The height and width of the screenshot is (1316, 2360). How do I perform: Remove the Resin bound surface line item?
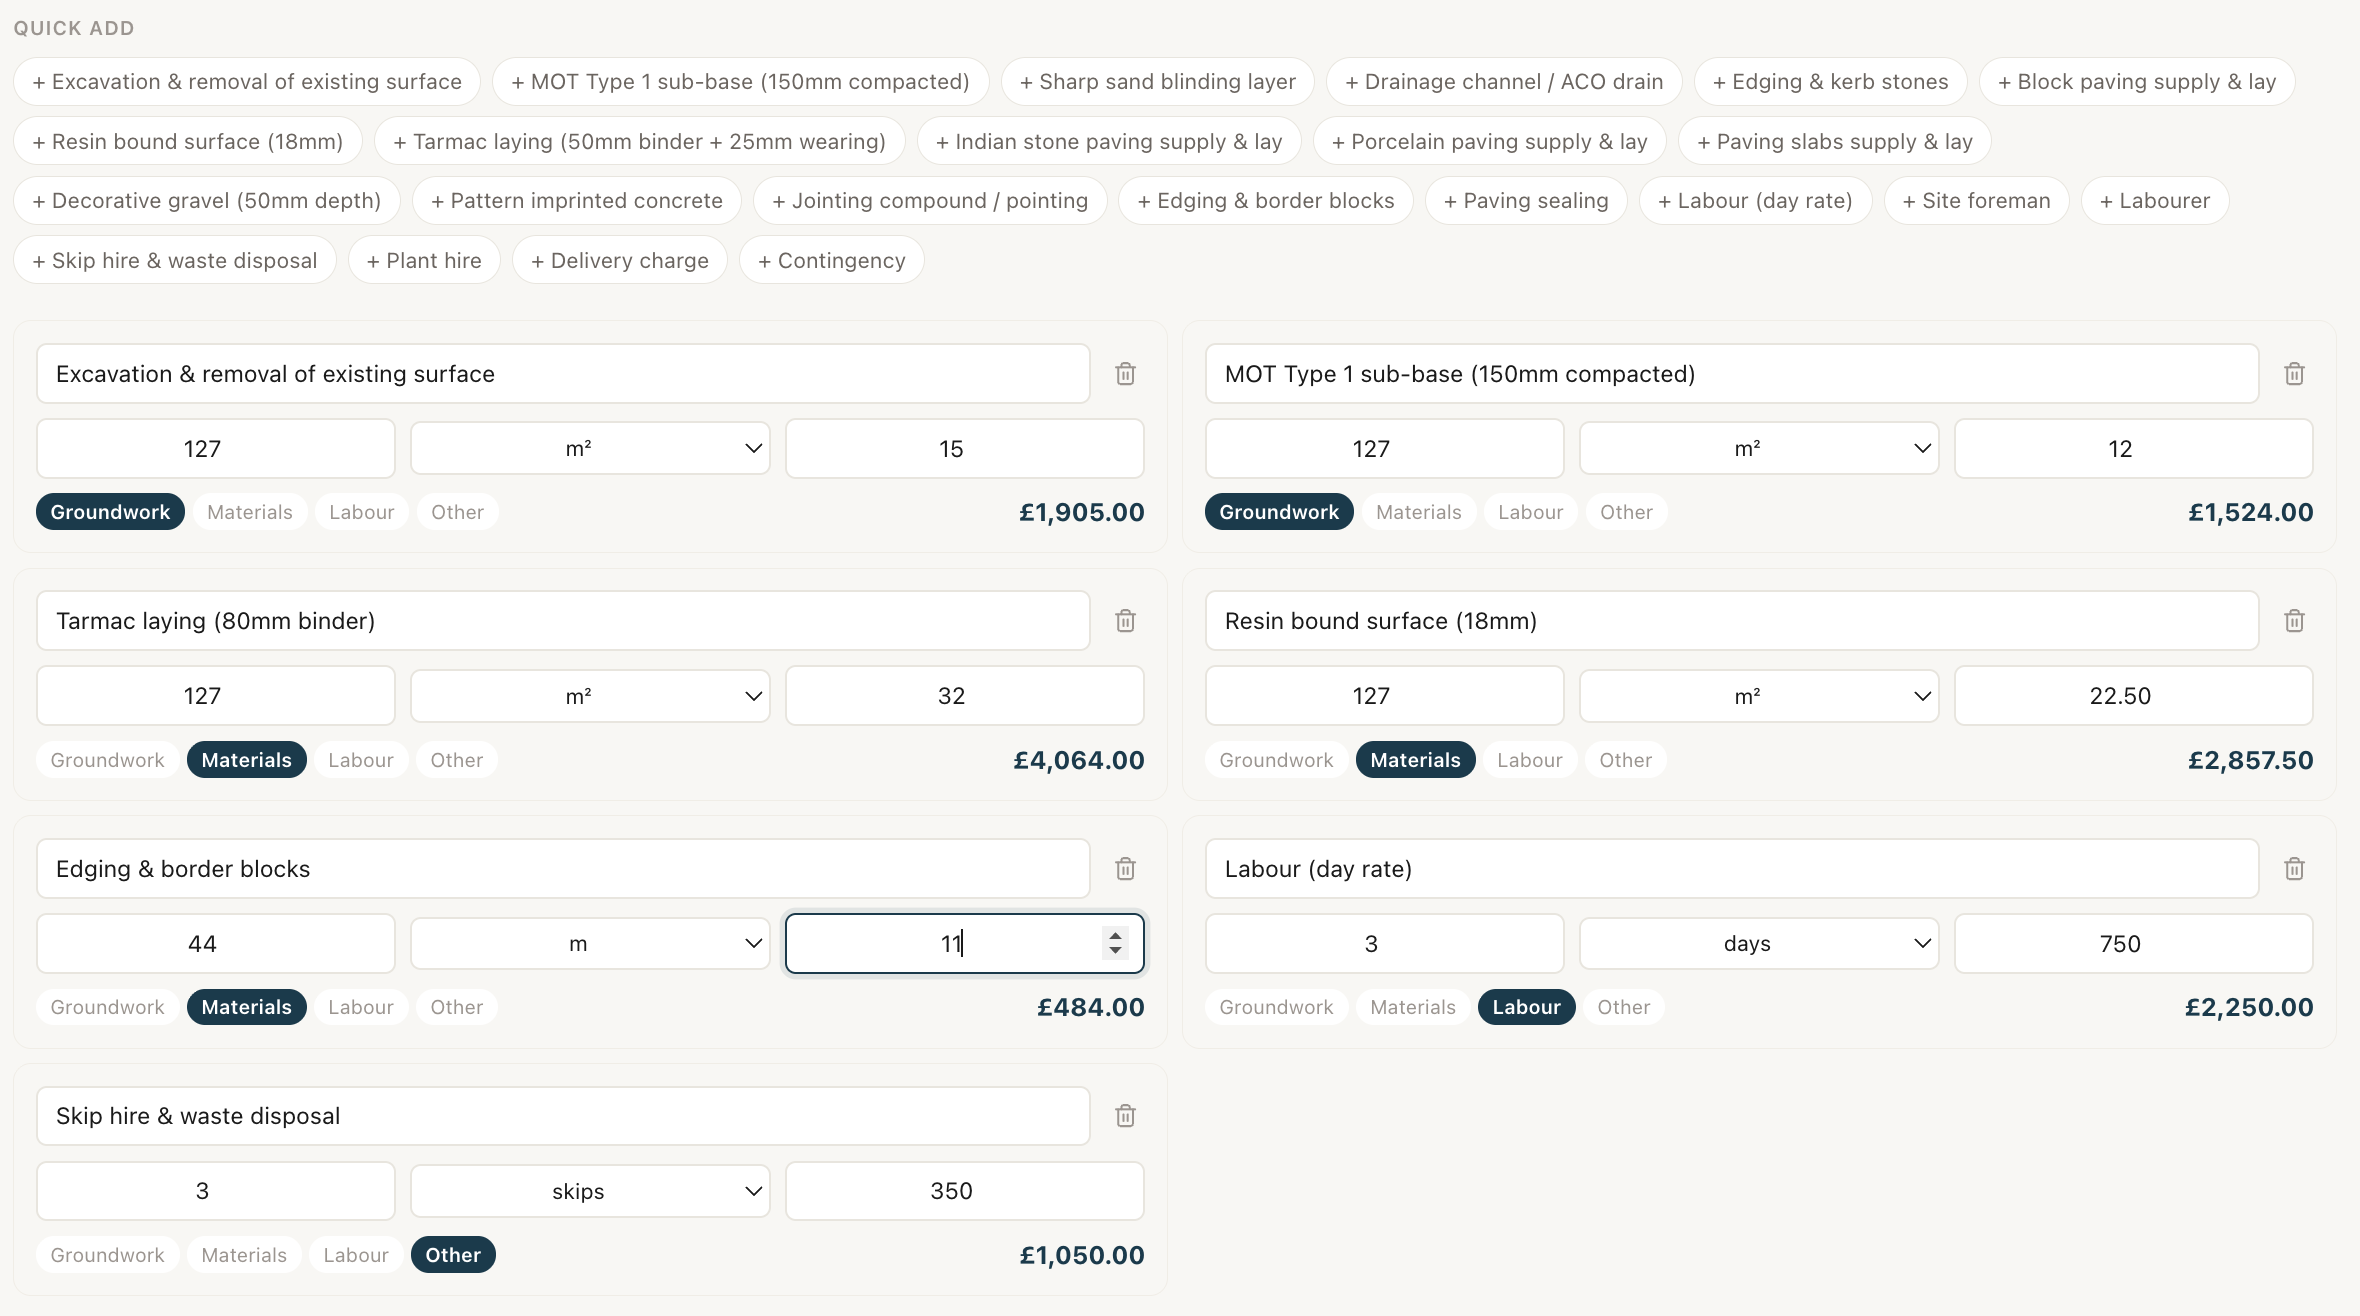[x=2294, y=621]
